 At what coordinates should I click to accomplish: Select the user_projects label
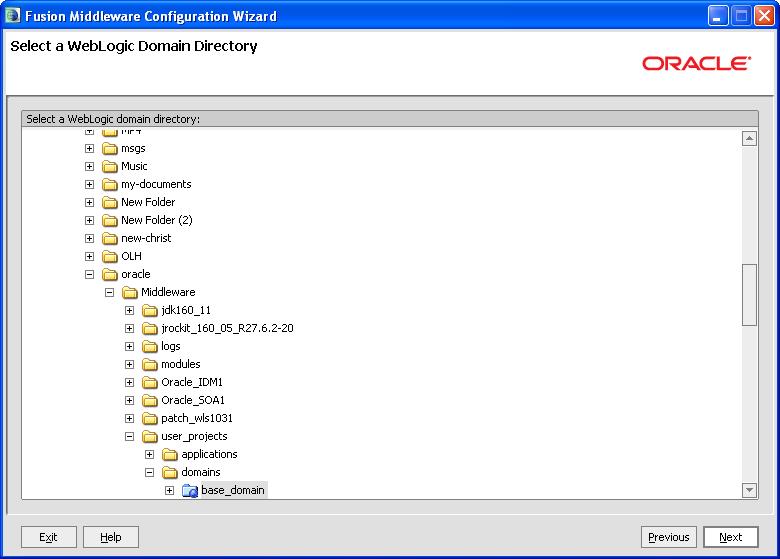coord(195,437)
